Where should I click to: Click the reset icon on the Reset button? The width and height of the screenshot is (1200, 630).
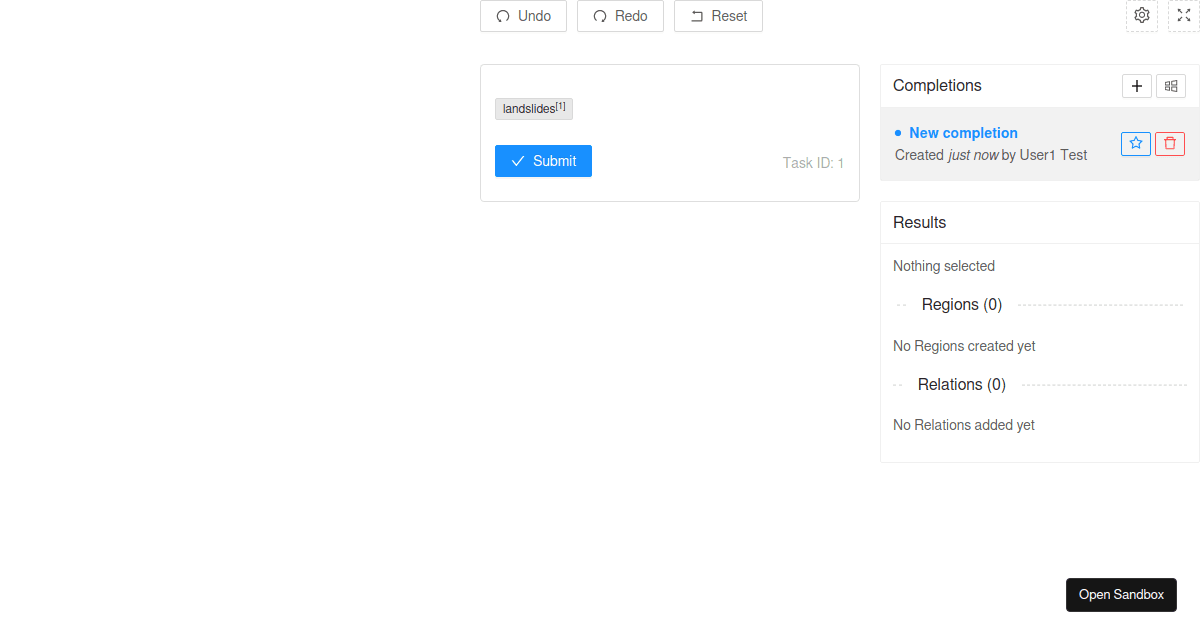tap(696, 16)
